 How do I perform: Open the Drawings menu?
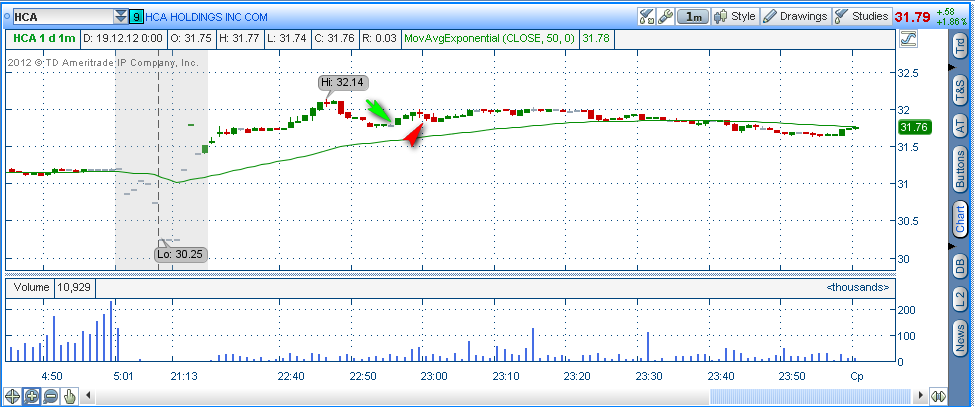pos(796,17)
